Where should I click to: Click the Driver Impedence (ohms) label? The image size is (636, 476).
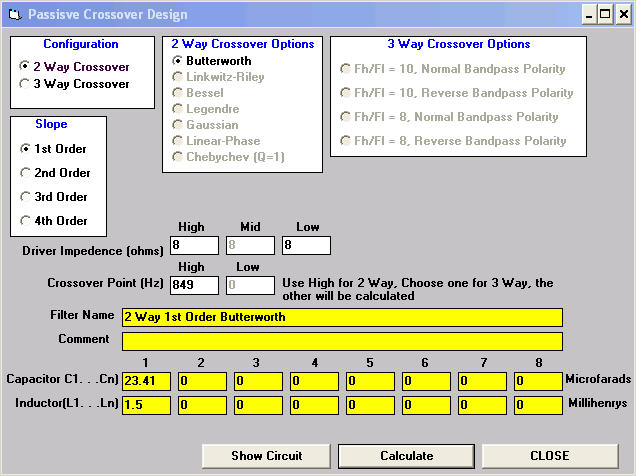(93, 251)
